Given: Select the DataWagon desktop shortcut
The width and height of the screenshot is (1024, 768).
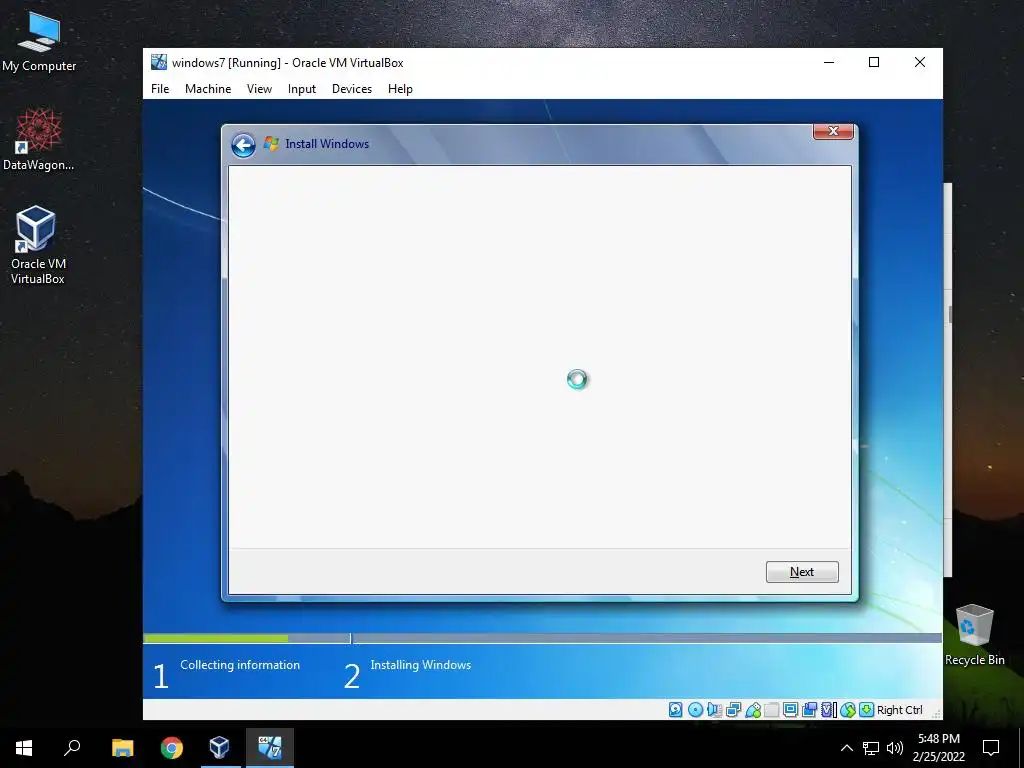Looking at the screenshot, I should pyautogui.click(x=39, y=139).
